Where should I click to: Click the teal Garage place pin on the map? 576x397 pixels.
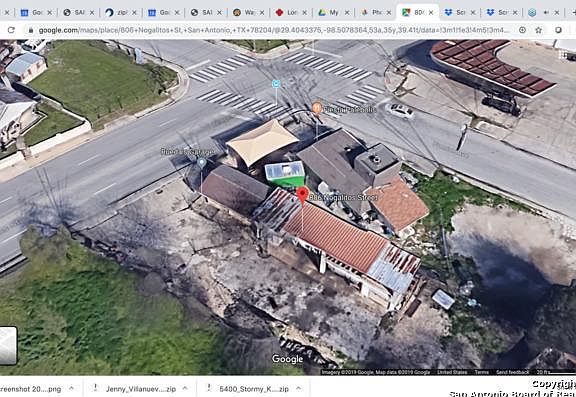click(201, 162)
